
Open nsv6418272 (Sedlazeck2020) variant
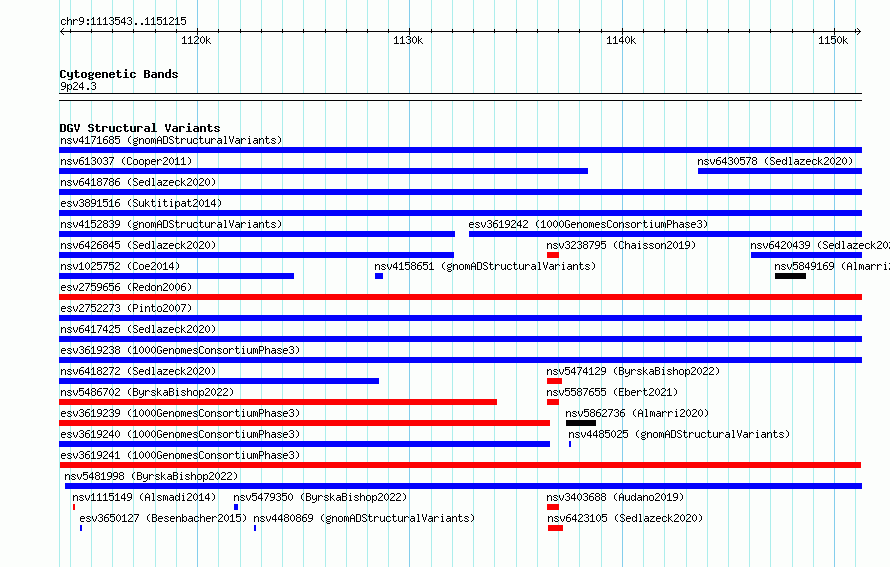[x=138, y=371]
